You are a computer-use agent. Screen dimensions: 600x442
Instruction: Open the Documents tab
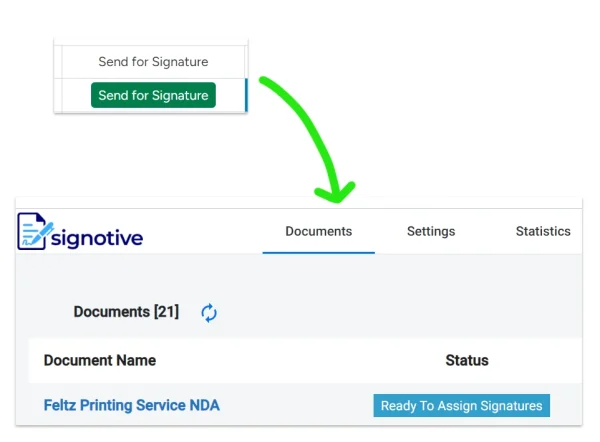[x=318, y=231]
